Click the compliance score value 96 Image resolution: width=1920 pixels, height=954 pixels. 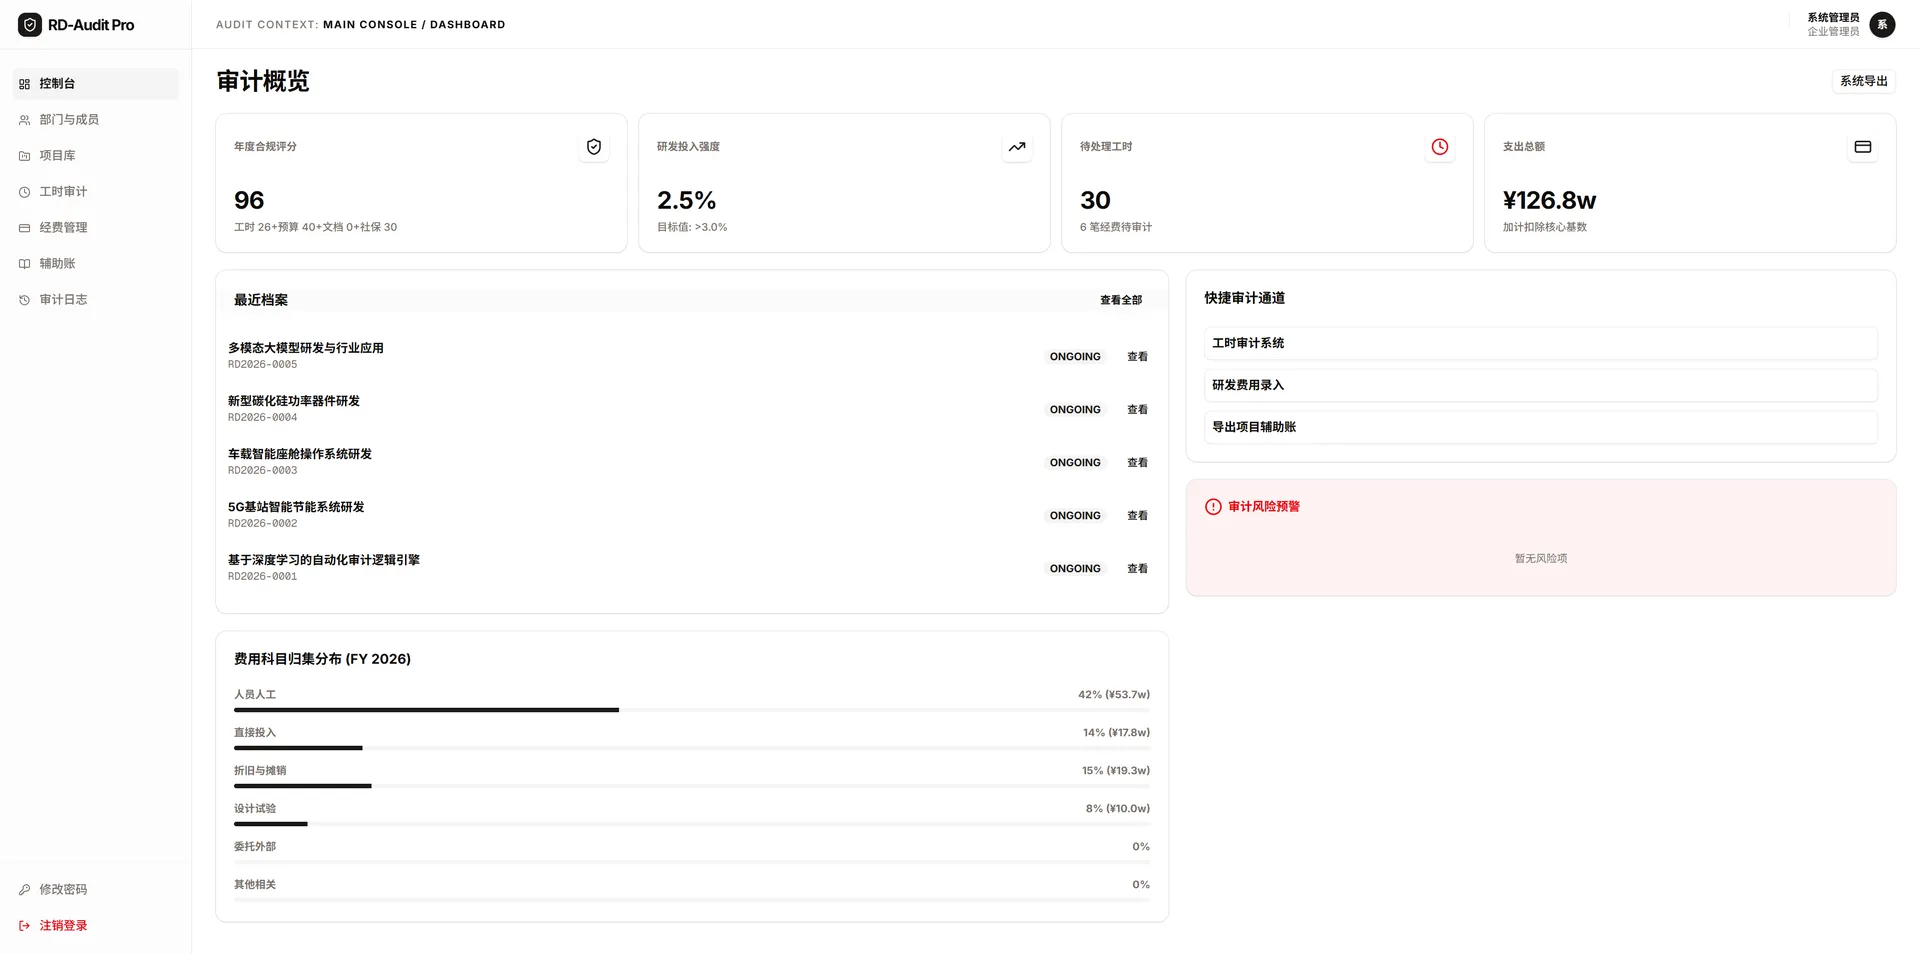[249, 201]
